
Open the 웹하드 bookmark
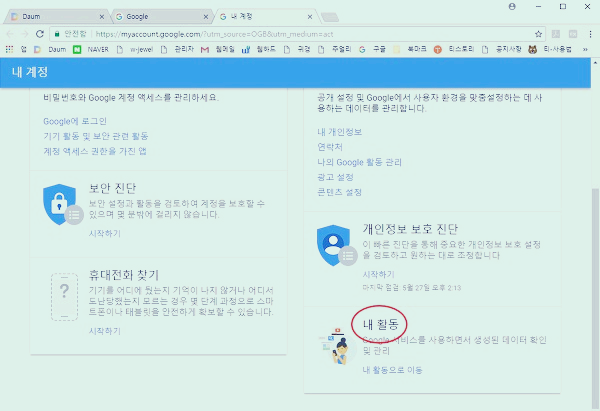coord(259,49)
